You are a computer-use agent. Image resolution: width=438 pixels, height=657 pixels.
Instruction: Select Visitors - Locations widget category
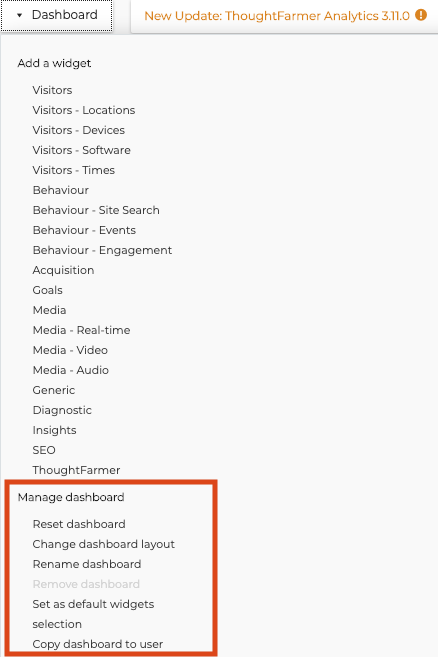(x=84, y=110)
